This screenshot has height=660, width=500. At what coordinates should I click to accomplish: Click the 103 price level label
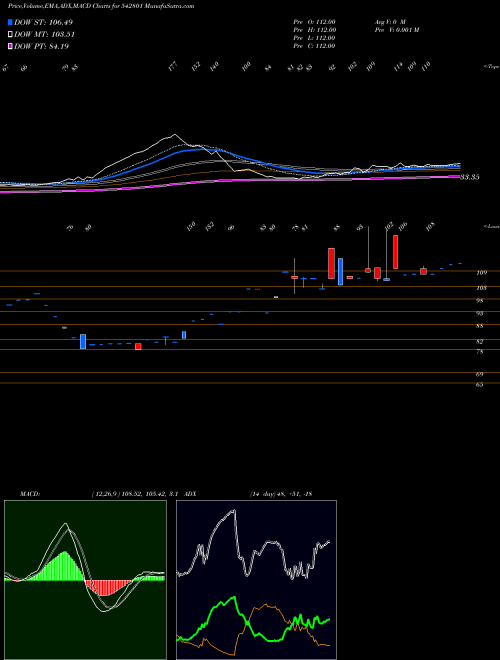coord(481,288)
